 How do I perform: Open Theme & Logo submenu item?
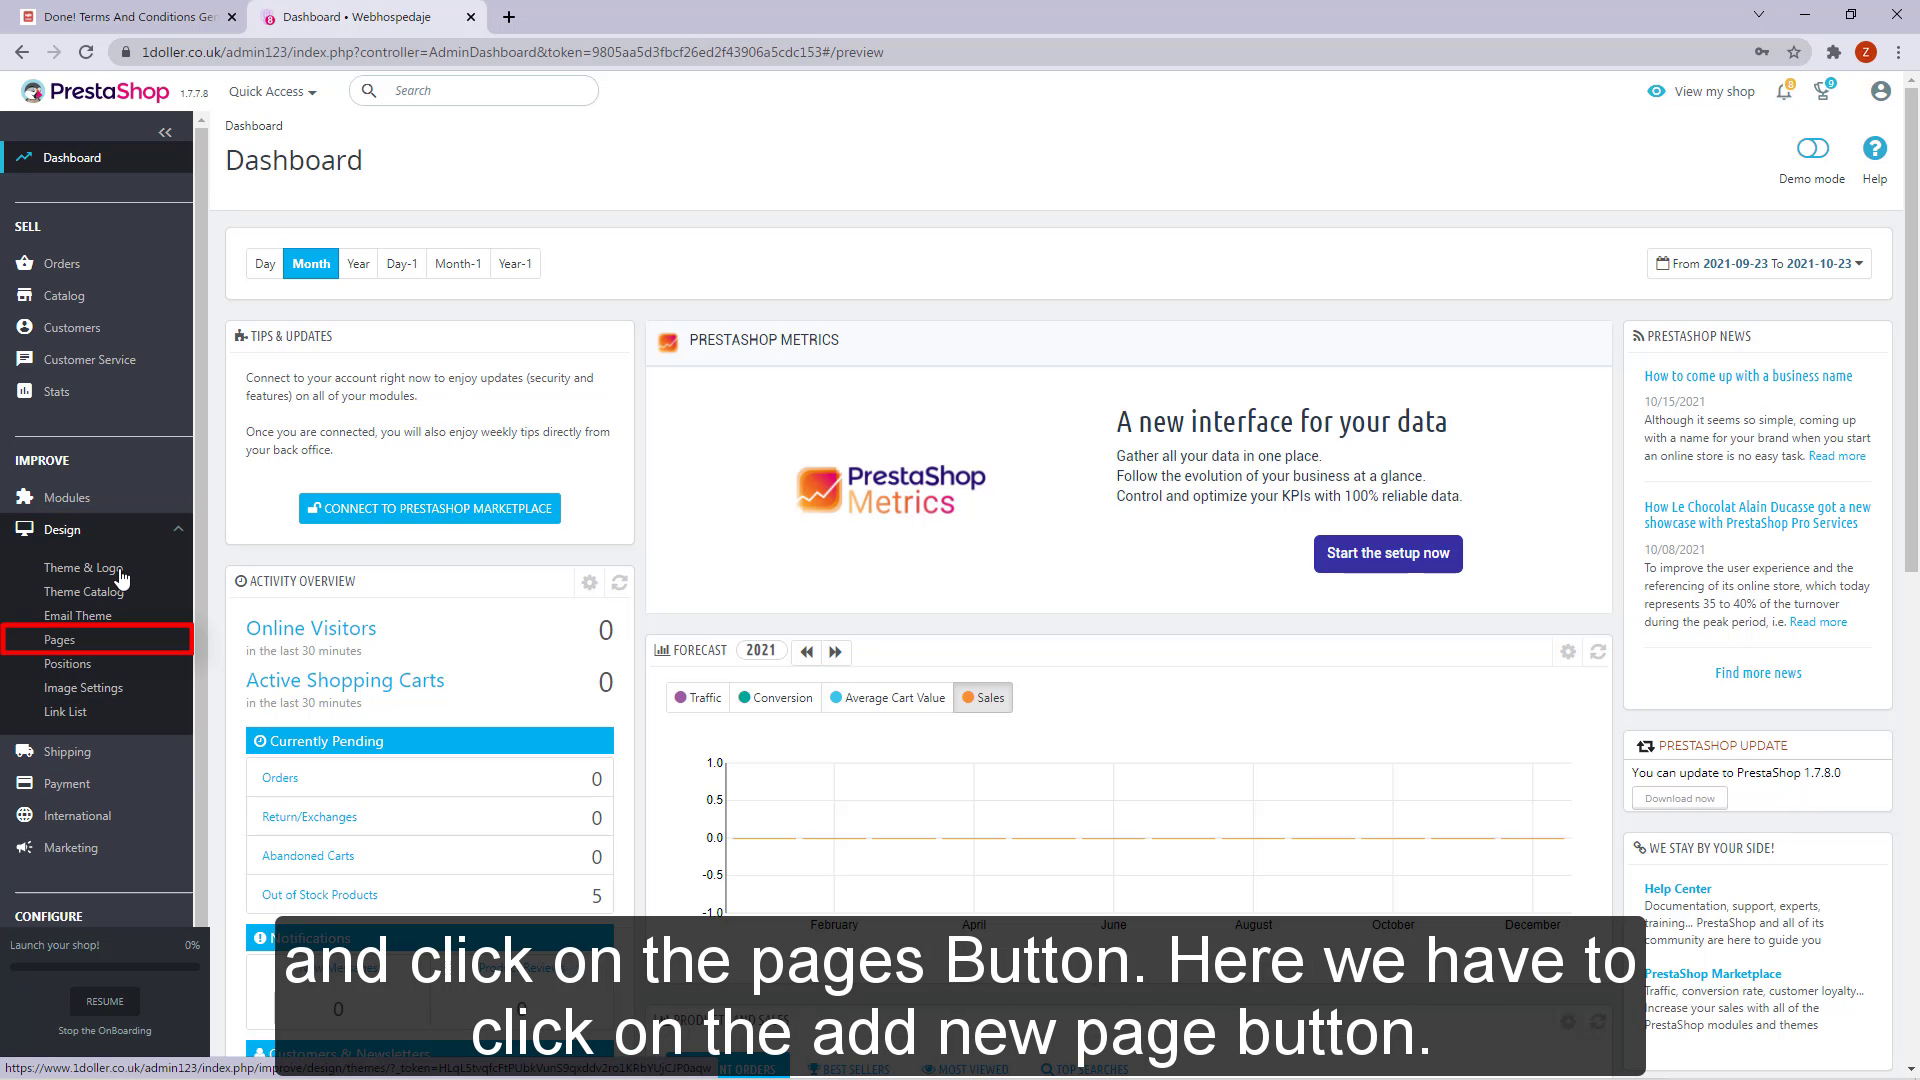(83, 568)
